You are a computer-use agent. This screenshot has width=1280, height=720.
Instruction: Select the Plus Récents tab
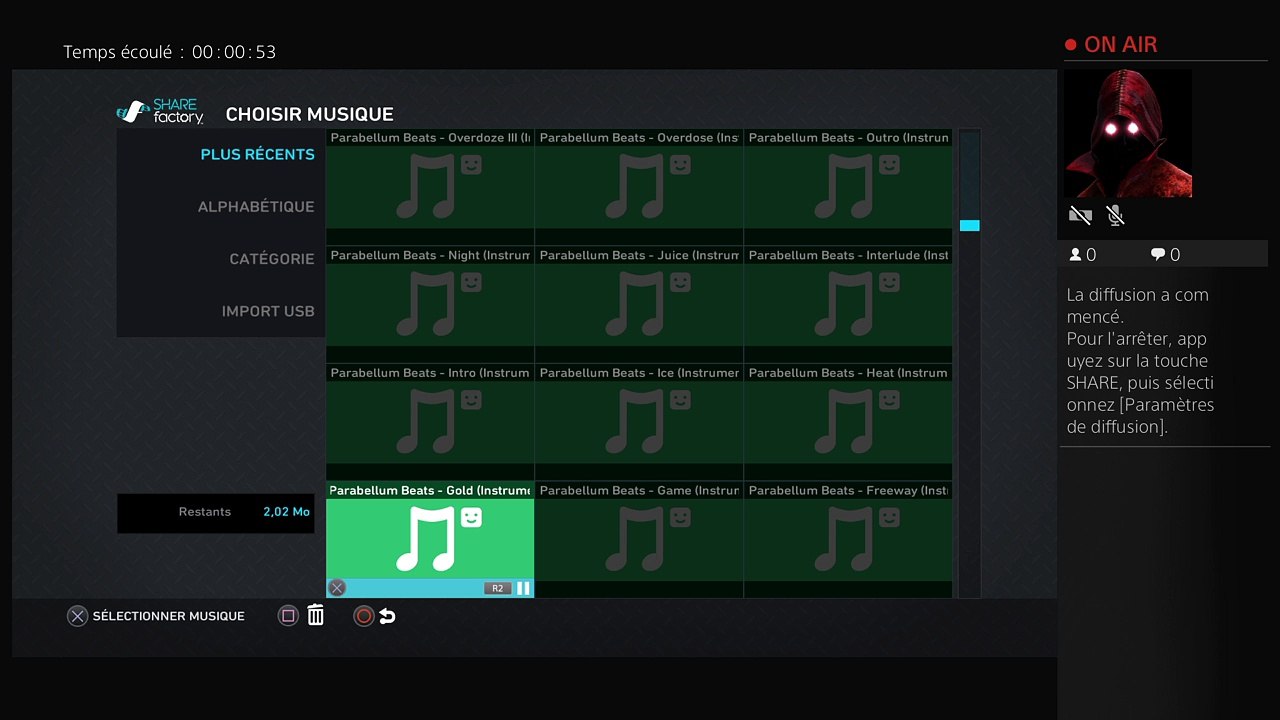tap(257, 154)
